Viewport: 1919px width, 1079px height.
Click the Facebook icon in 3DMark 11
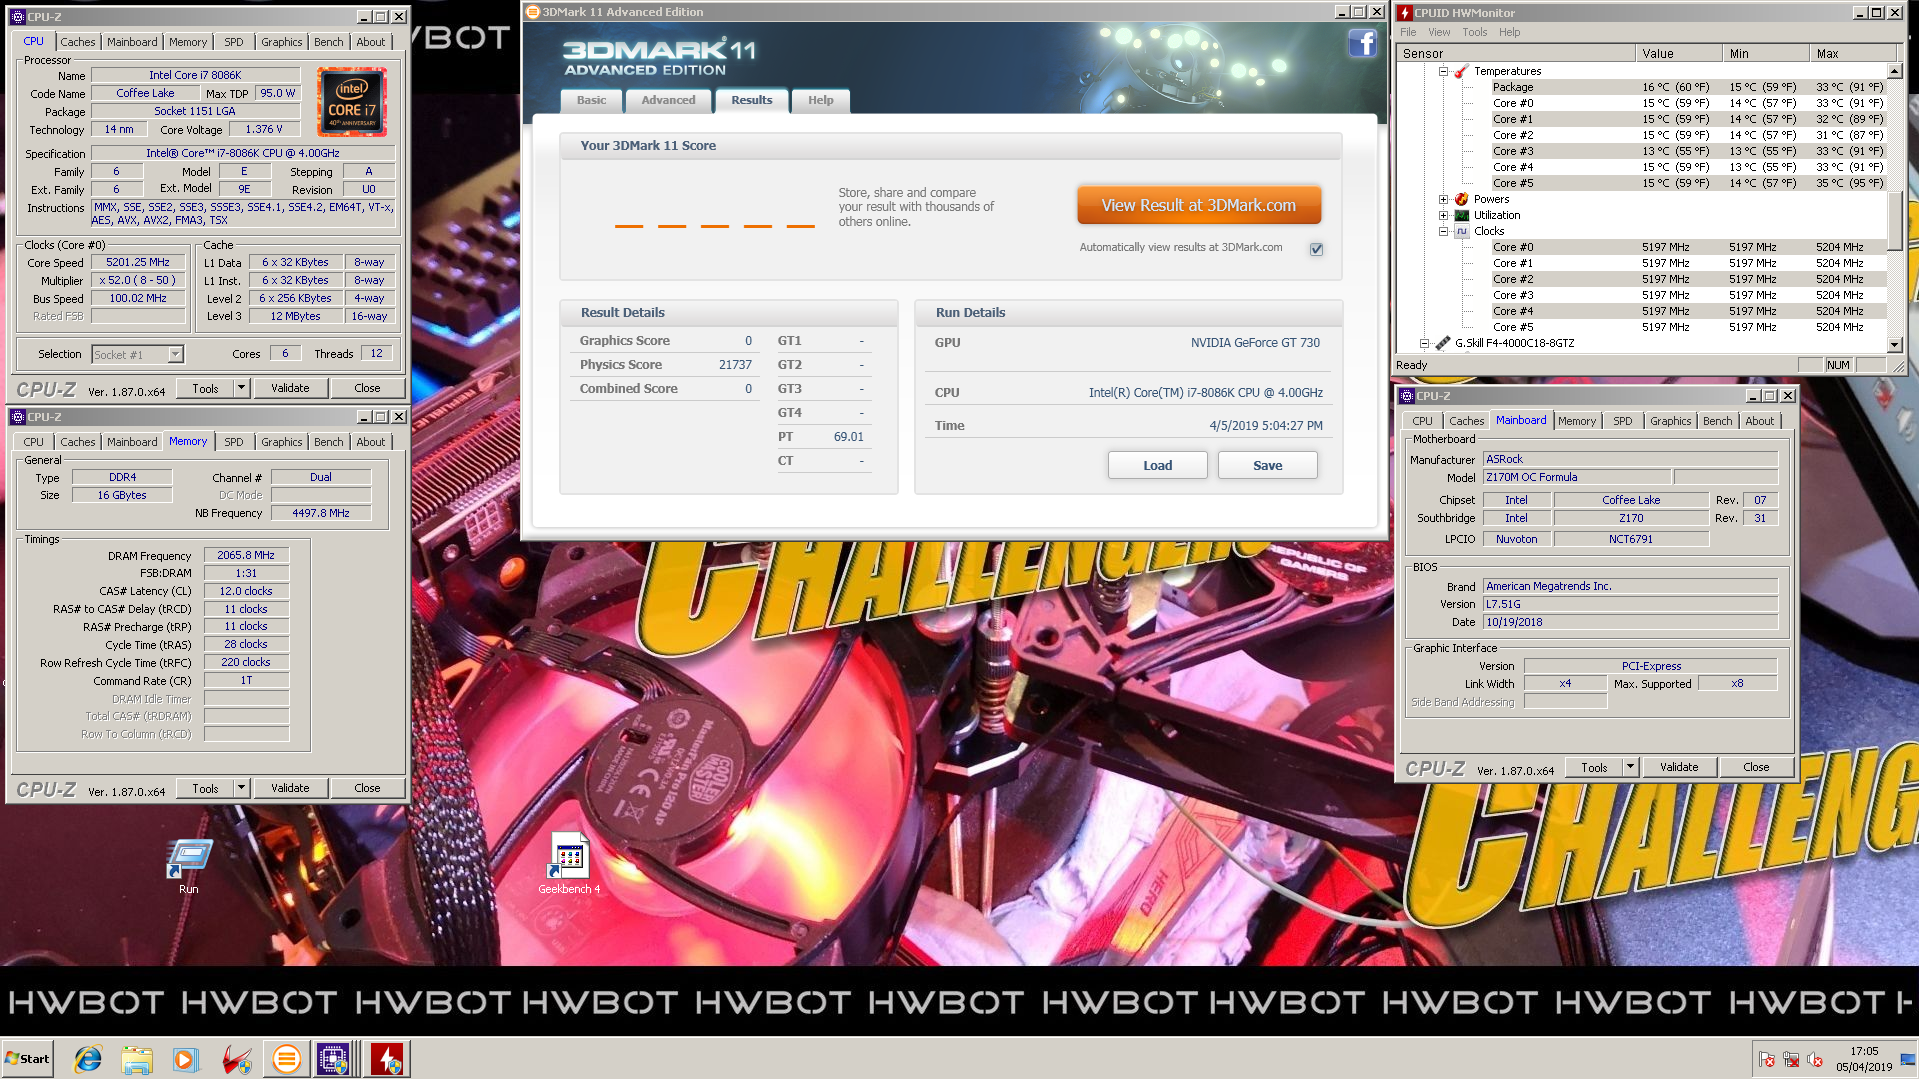(x=1362, y=43)
